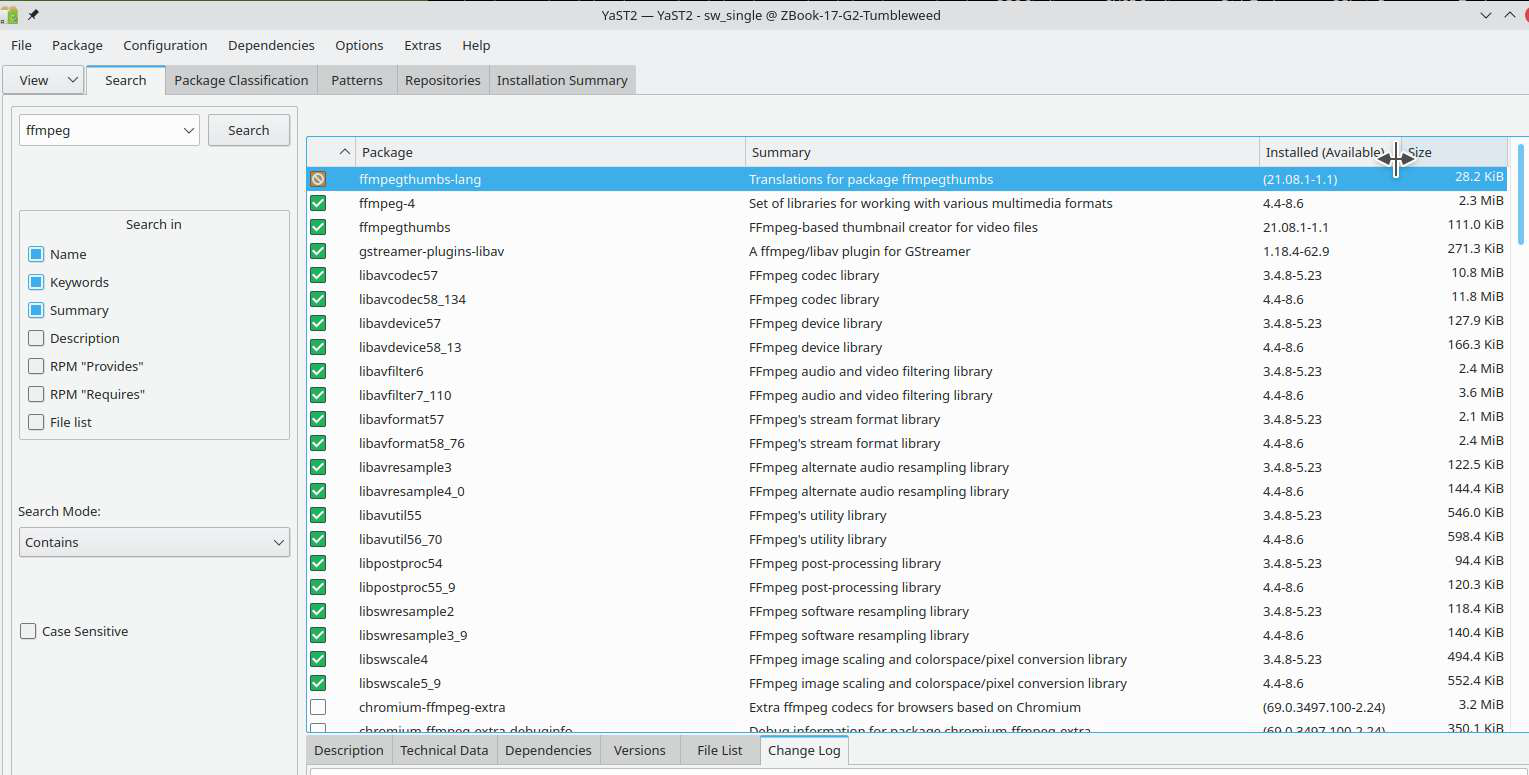Switch to the Patterns tab
The width and height of the screenshot is (1529, 775).
[x=357, y=80]
